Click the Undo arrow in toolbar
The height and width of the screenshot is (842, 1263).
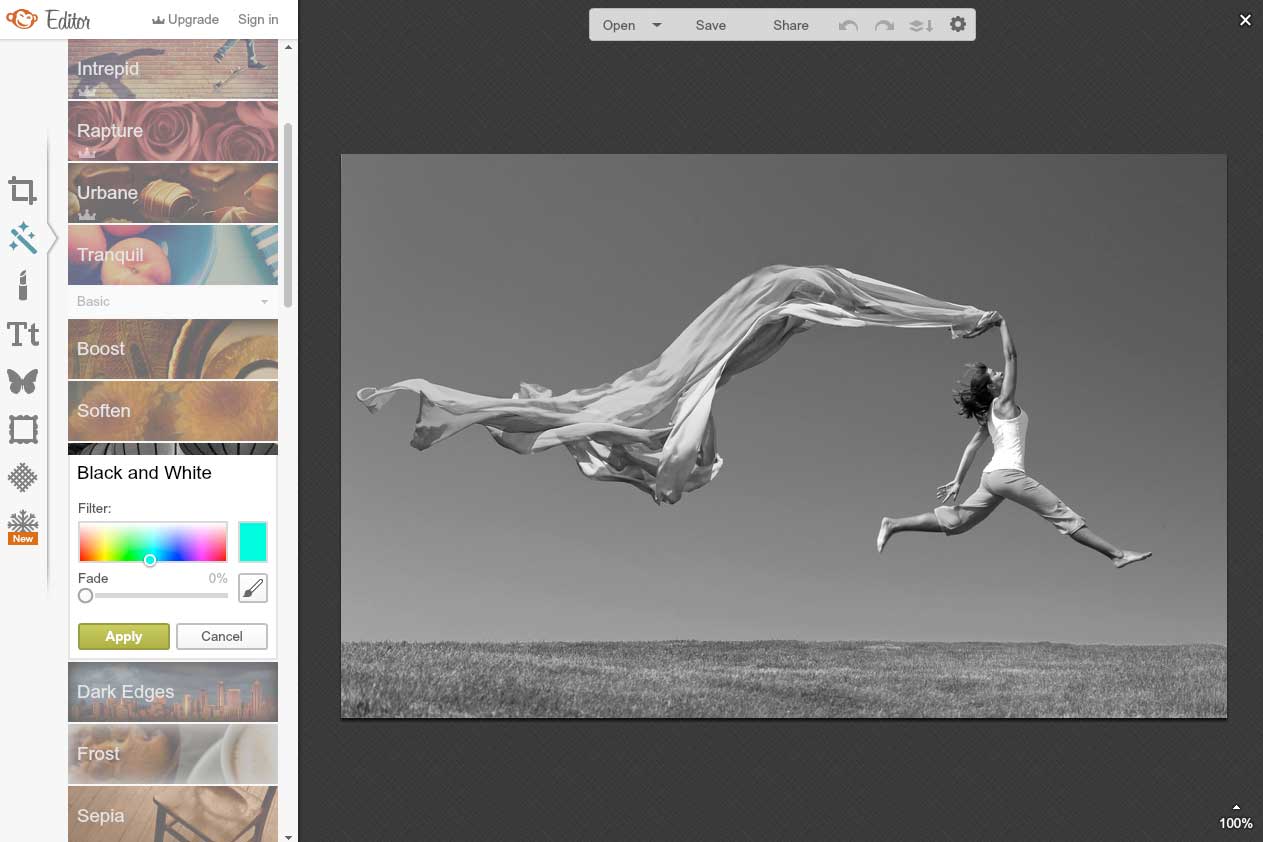(848, 25)
